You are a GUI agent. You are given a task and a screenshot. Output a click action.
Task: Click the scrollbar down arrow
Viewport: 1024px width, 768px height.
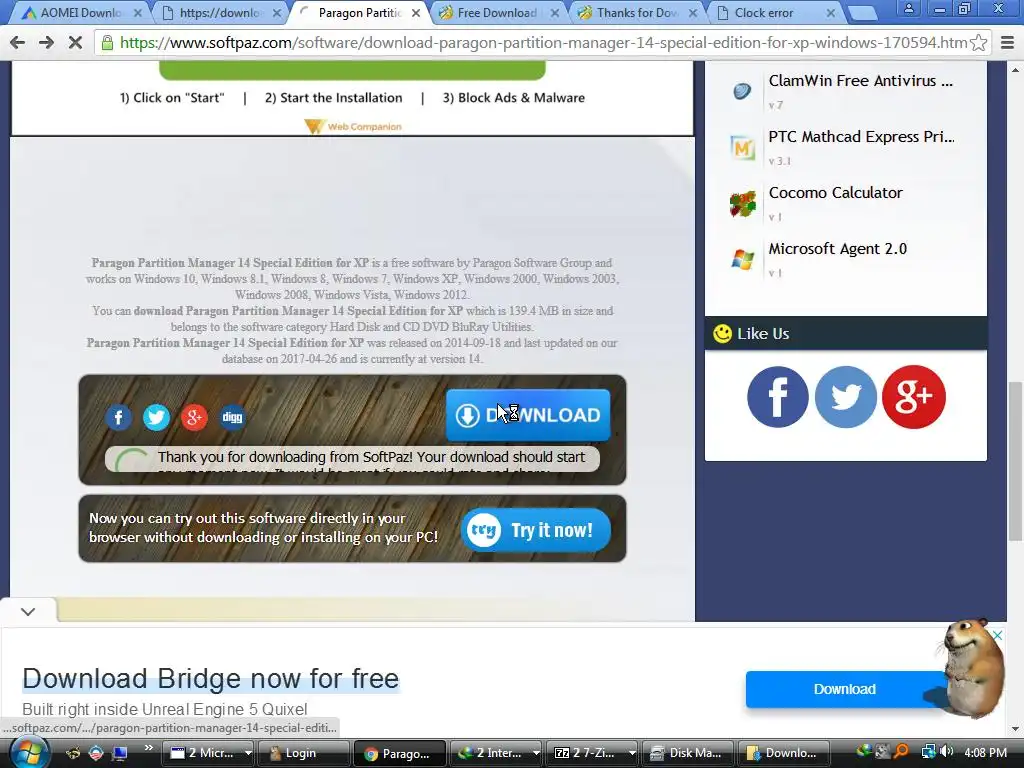point(1016,729)
